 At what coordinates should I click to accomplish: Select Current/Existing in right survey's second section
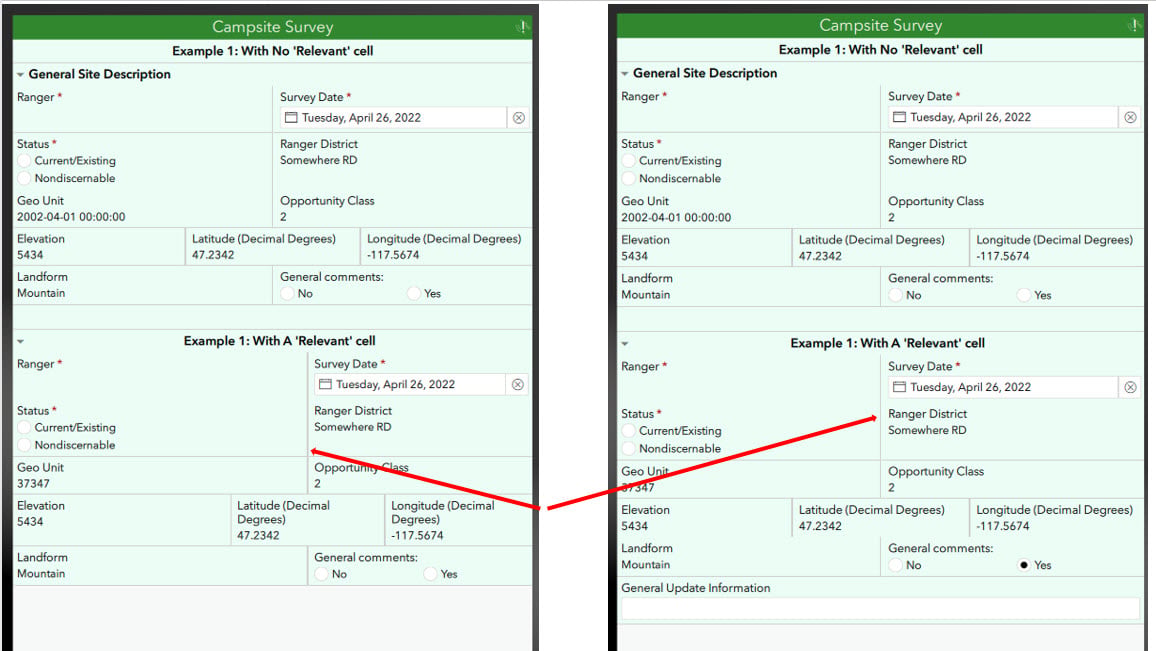[x=629, y=431]
